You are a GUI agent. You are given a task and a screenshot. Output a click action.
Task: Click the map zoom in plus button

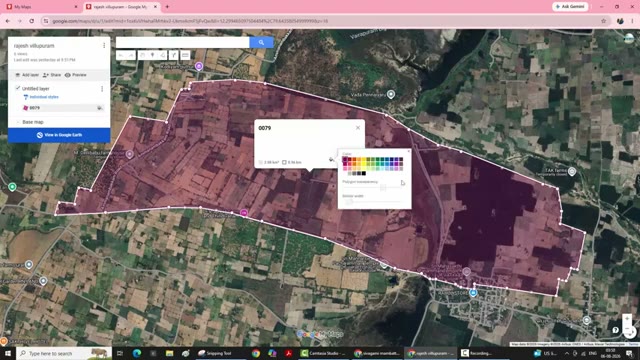click(627, 318)
